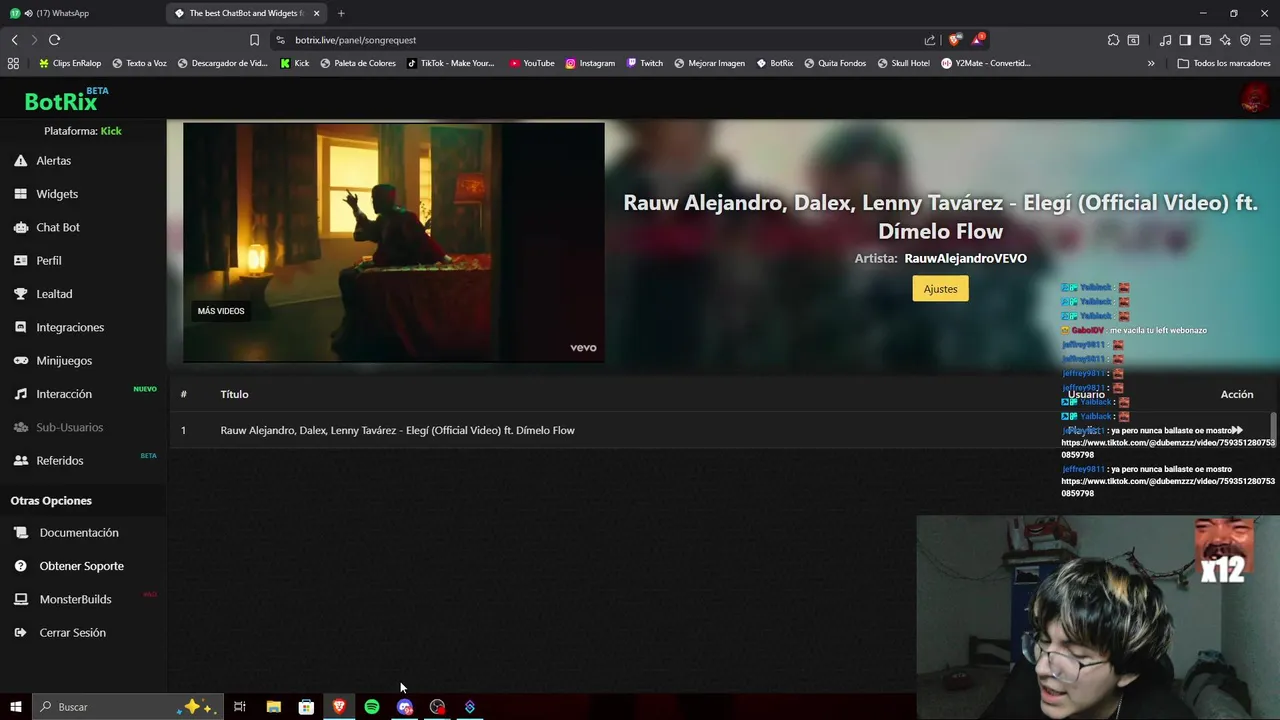Open the apps grid icon in bookmarks bar
The width and height of the screenshot is (1280, 720).
coord(13,63)
